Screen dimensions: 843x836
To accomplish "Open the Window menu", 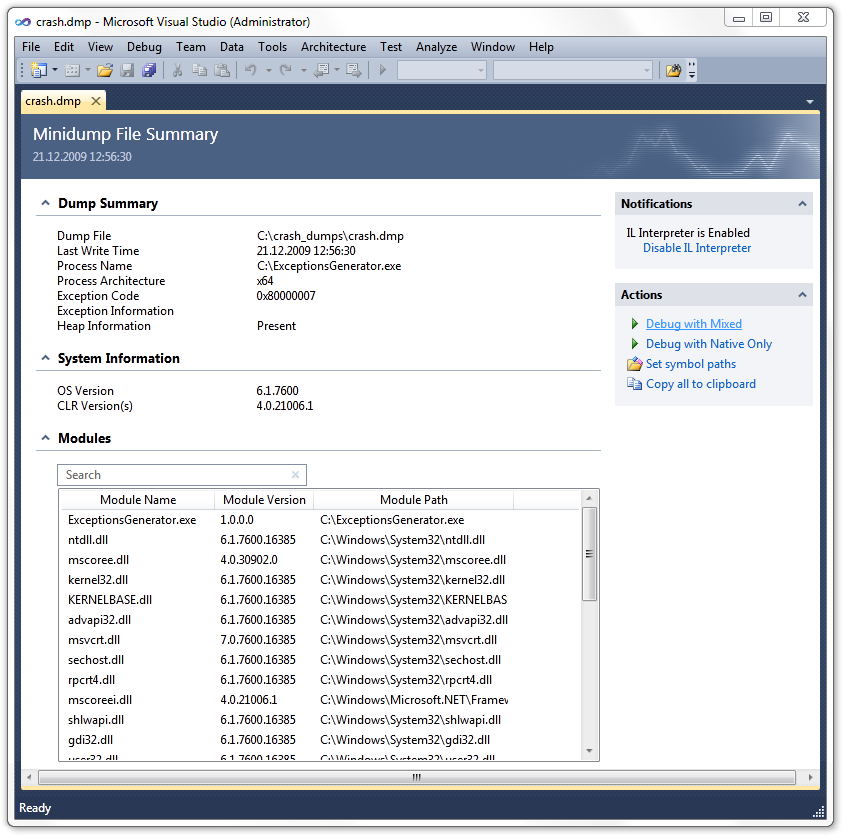I will (493, 47).
